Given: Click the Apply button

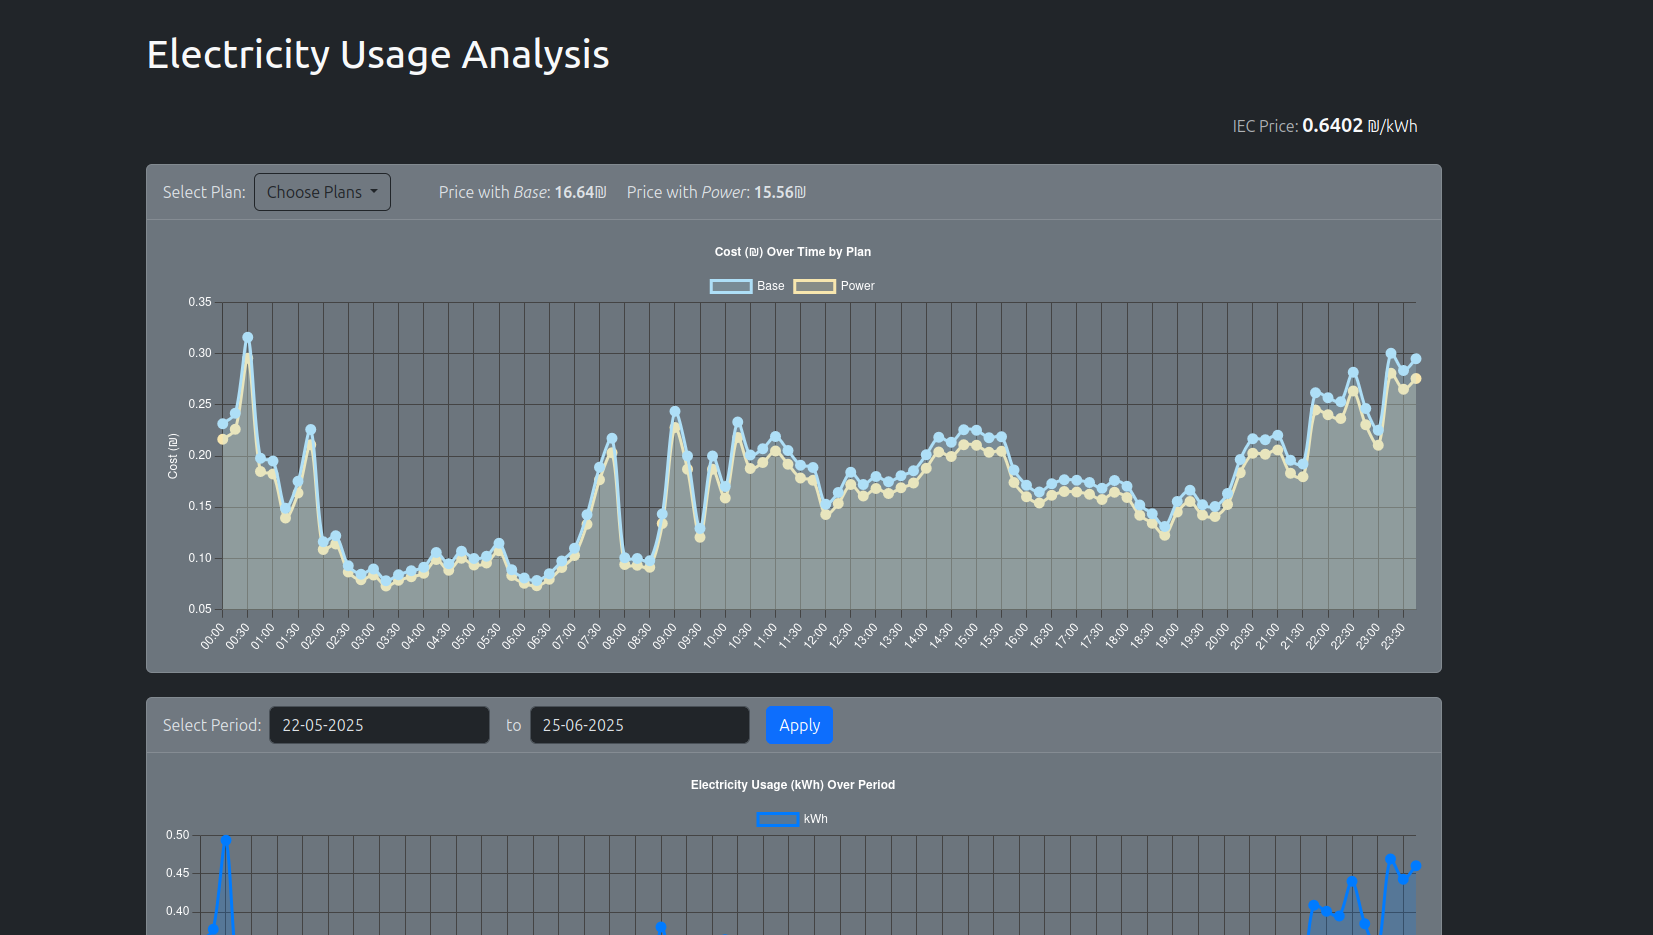Looking at the screenshot, I should (799, 725).
